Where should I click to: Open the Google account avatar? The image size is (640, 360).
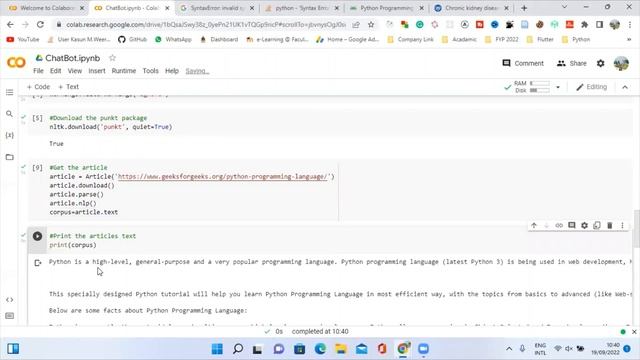[621, 63]
